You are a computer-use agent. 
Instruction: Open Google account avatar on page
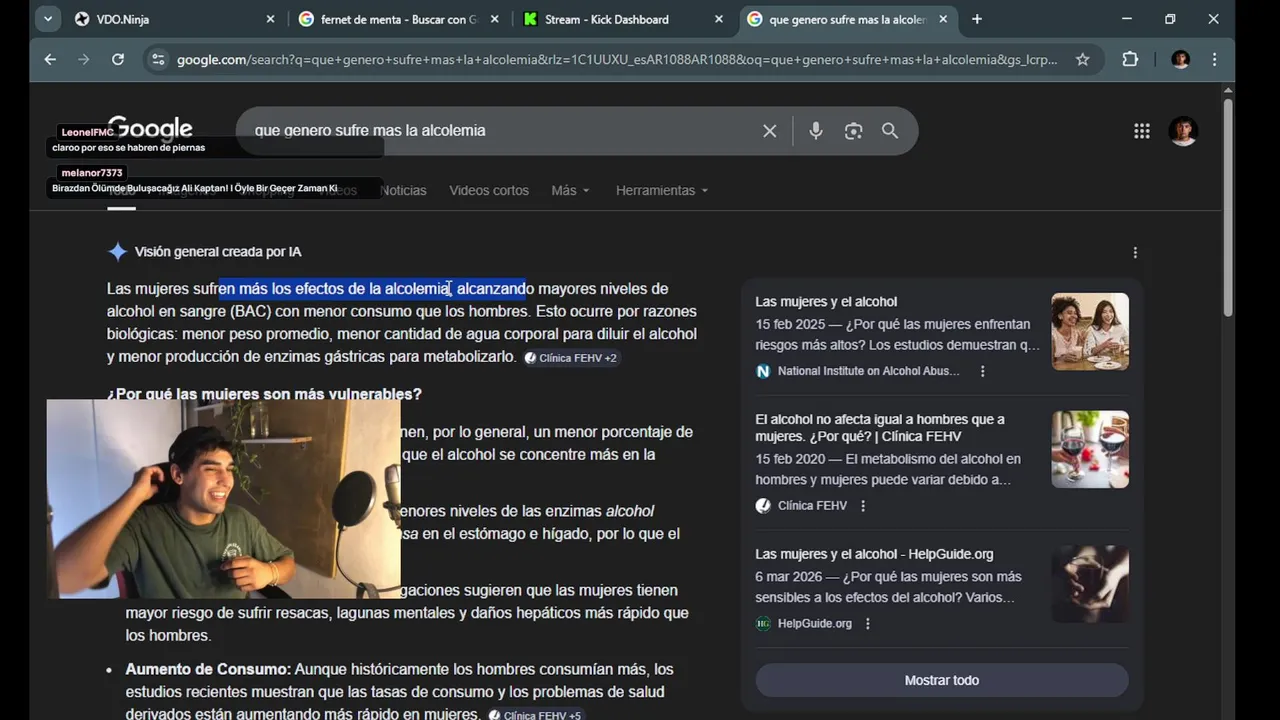click(1183, 131)
